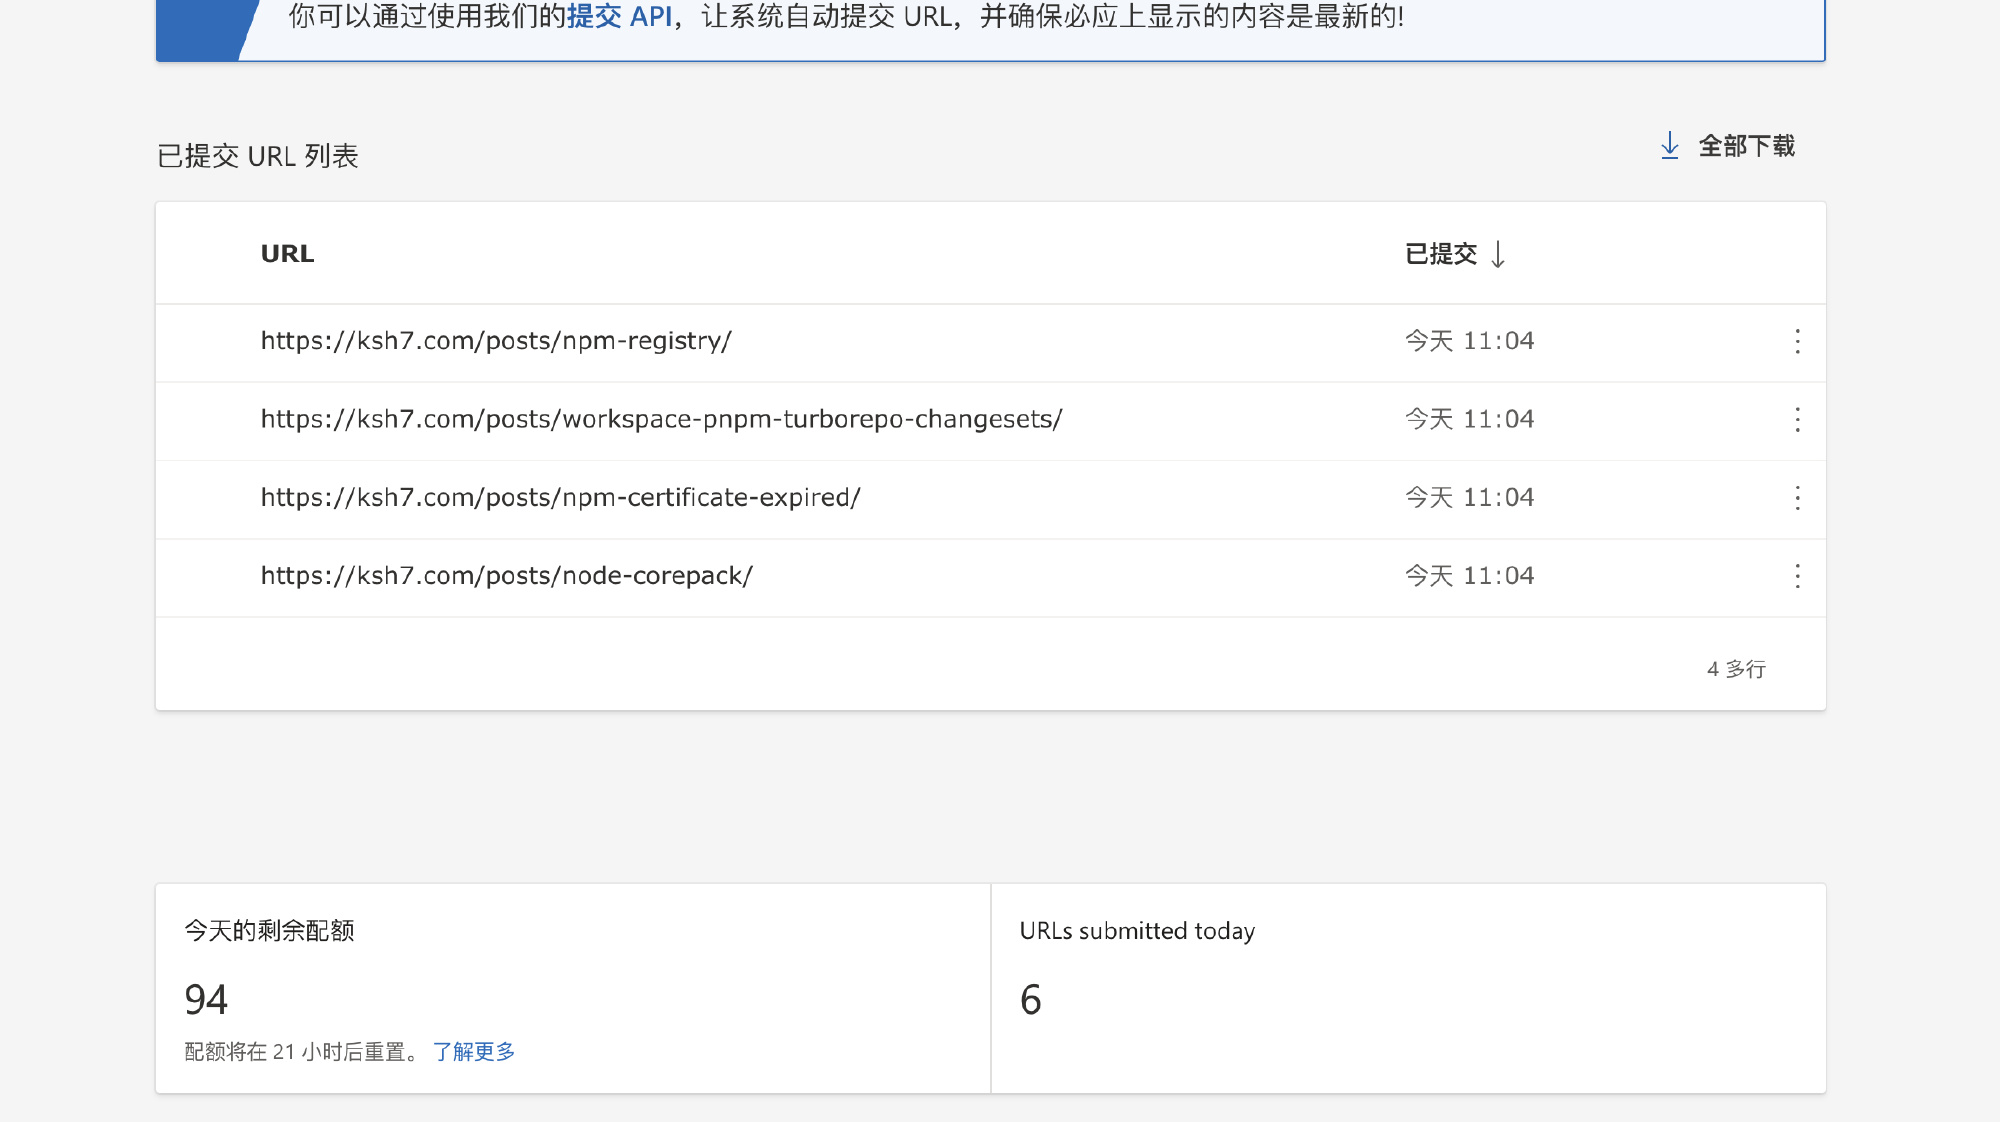Click the 今天 11:04 time in the node-corepack row
Viewport: 2000px width, 1122px height.
1469,576
